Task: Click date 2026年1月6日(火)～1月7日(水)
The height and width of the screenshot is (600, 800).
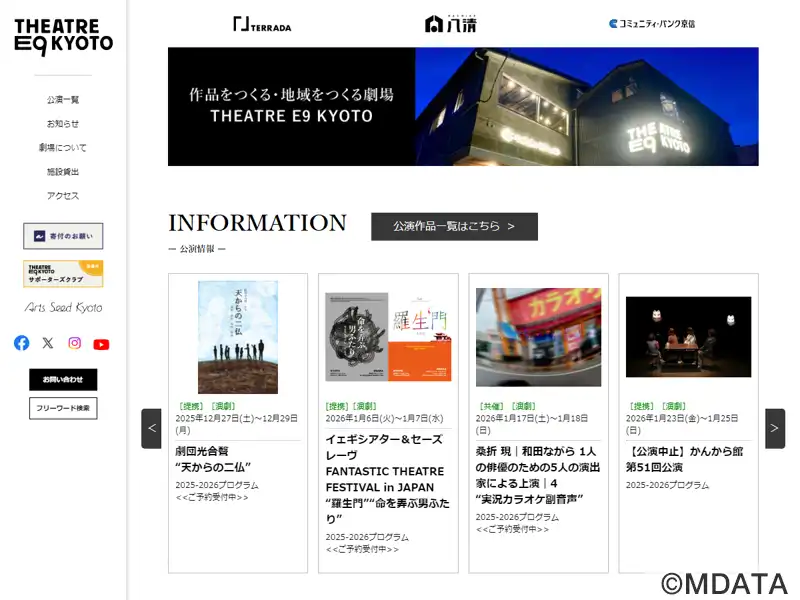Action: 385,418
